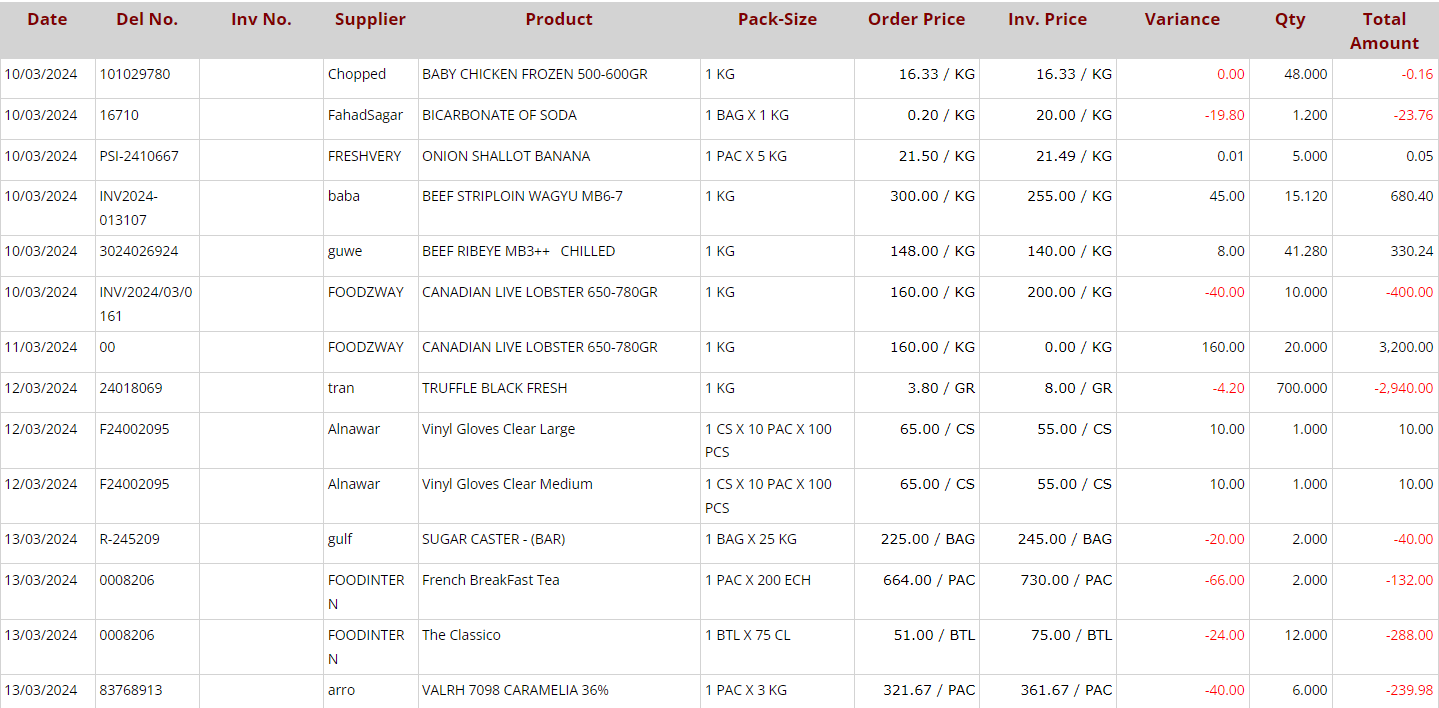This screenshot has height=708, width=1439.
Task: Click supplier FahadSagar cell
Action: tap(365, 116)
